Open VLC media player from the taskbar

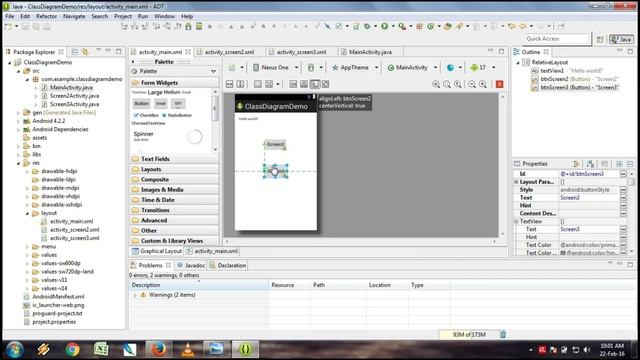pos(188,349)
